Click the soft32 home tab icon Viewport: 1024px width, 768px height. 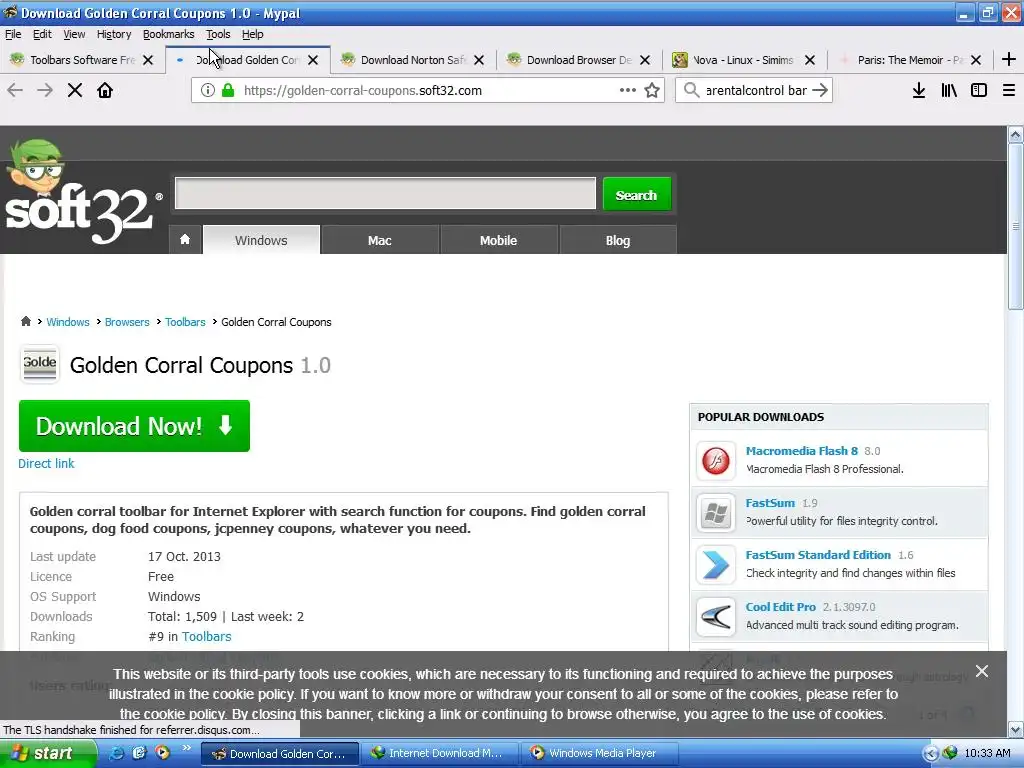(185, 240)
